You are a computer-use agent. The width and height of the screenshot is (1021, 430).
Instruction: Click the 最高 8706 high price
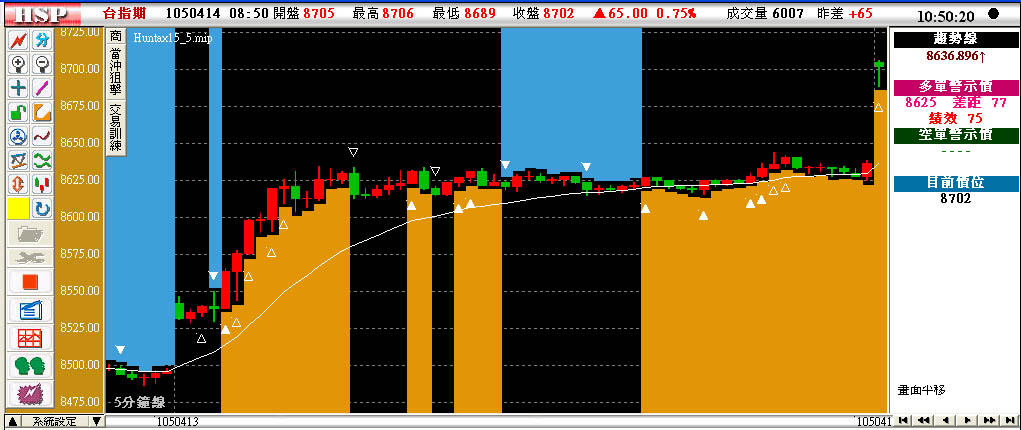pos(384,13)
